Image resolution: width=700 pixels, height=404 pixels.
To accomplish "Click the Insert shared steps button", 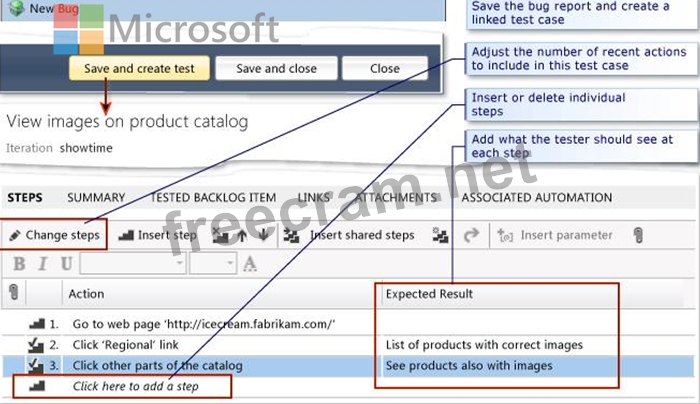I will click(x=350, y=235).
